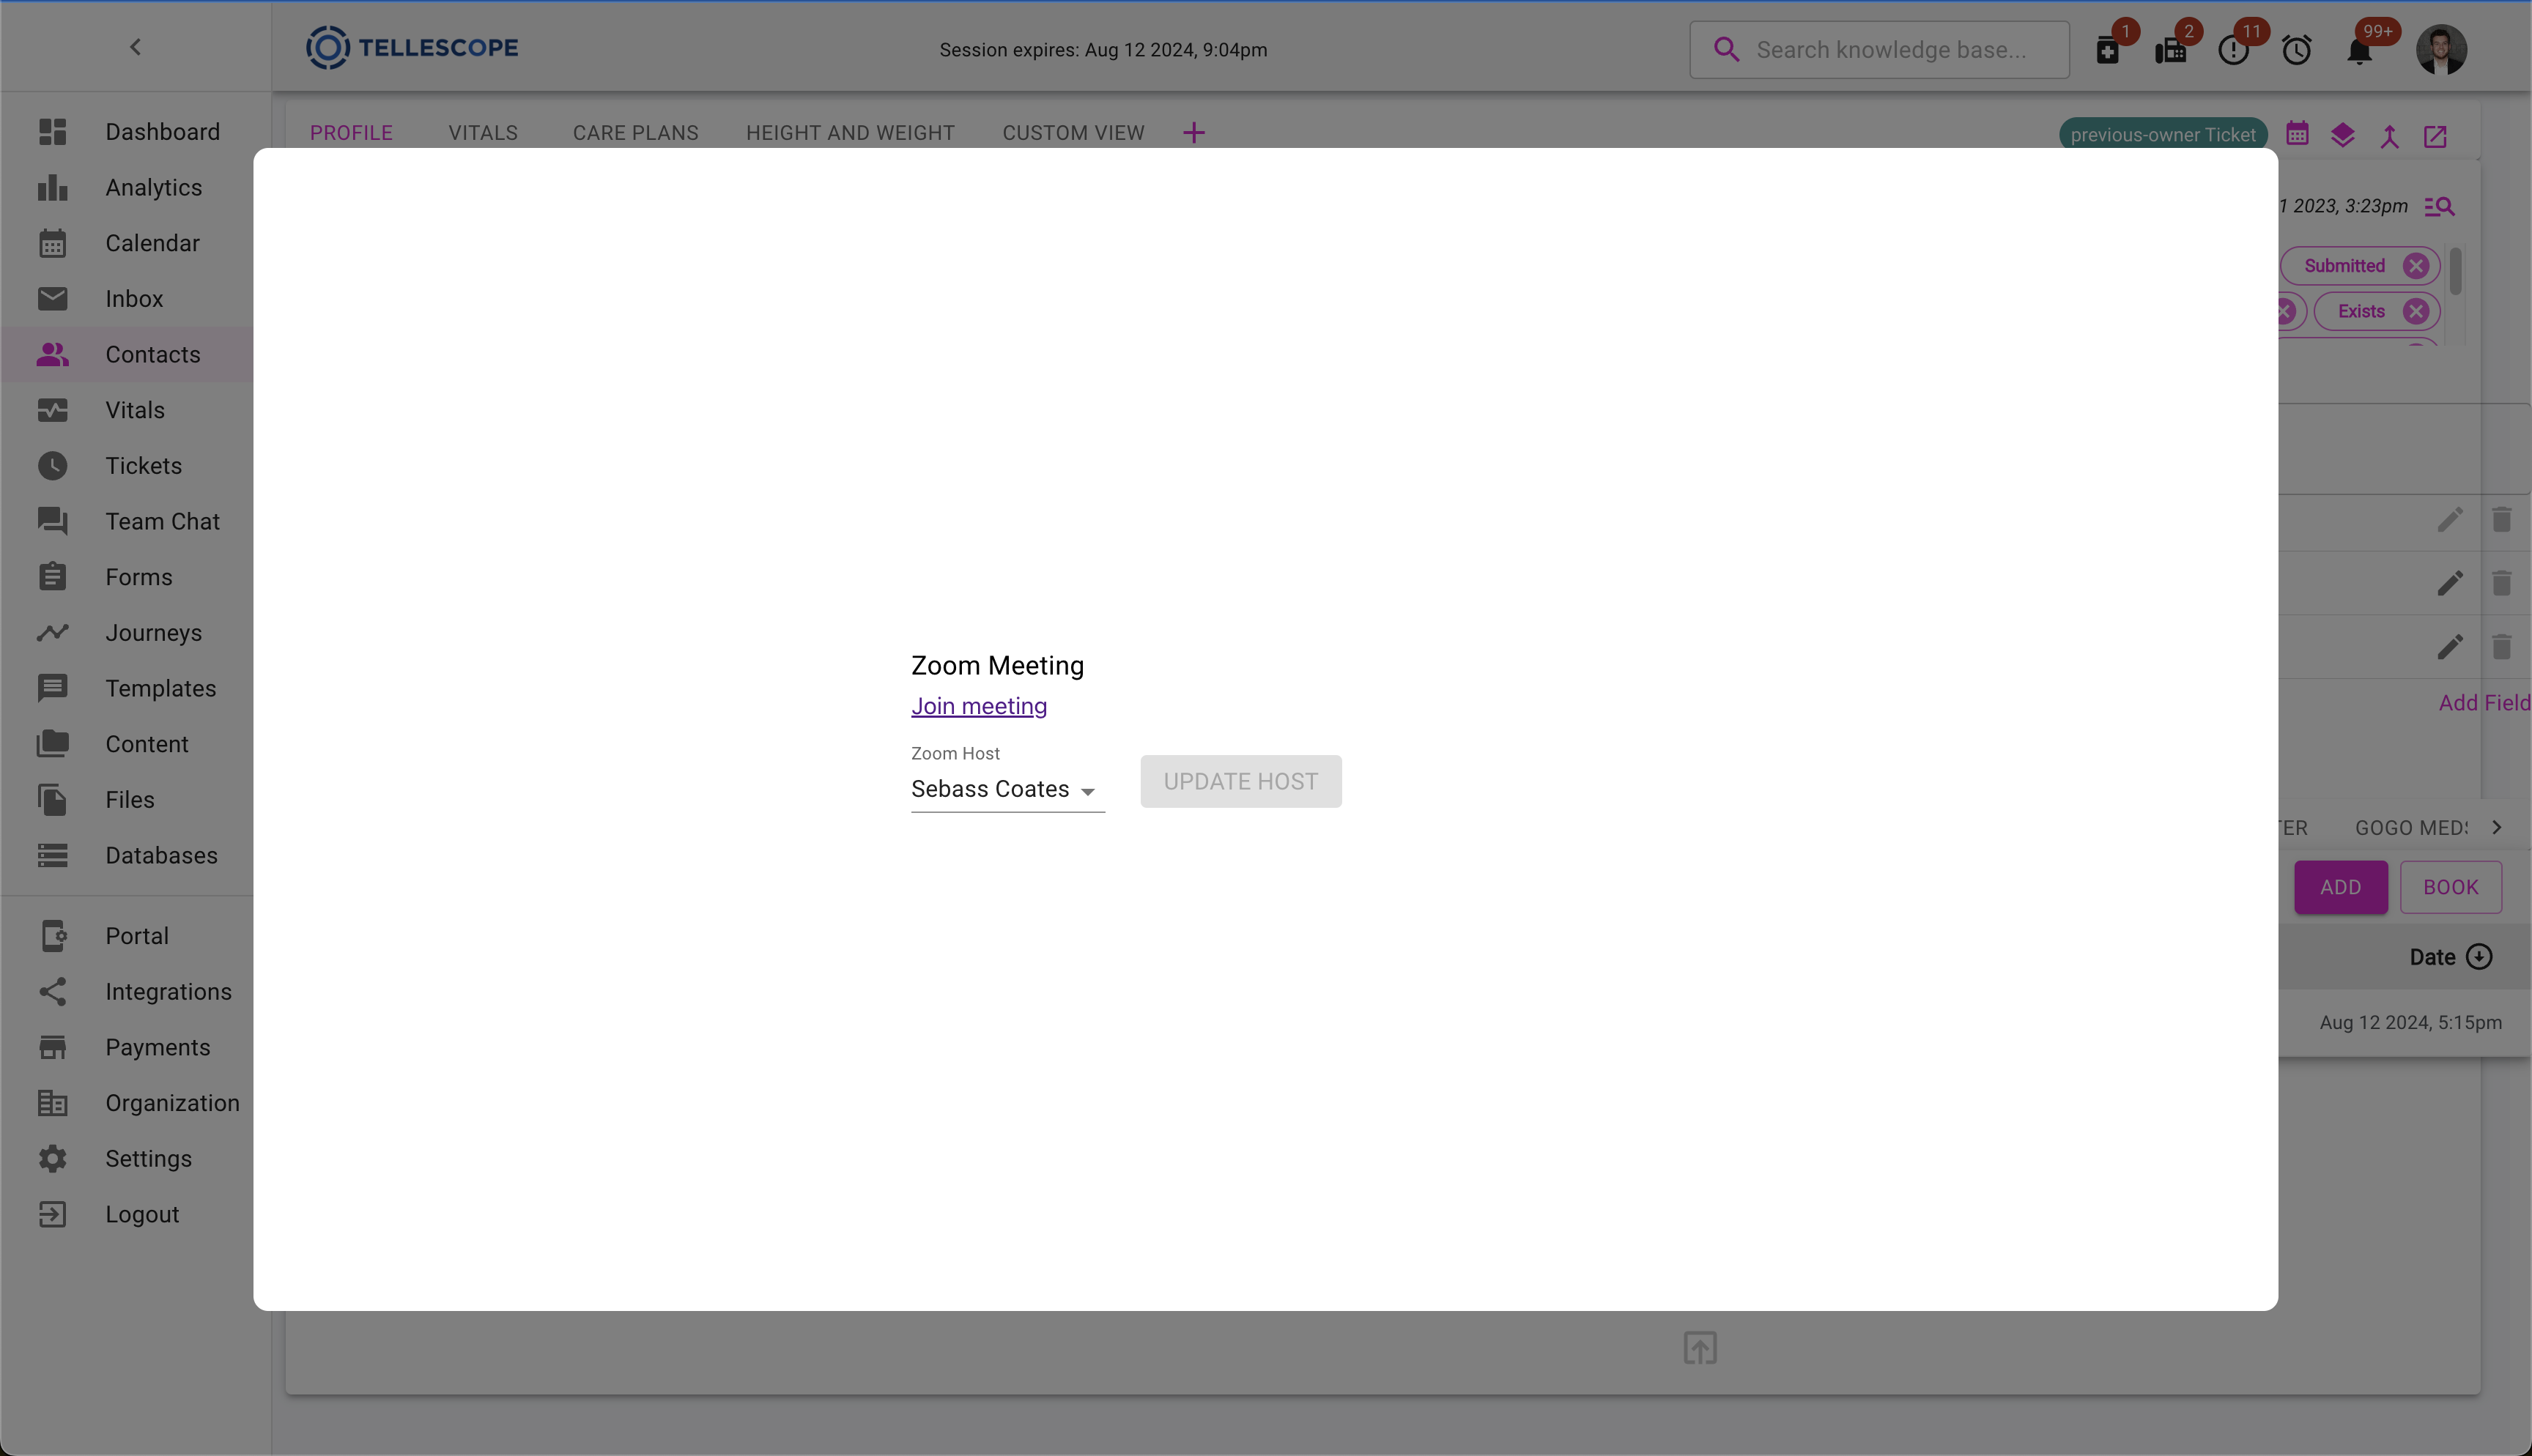The width and height of the screenshot is (2532, 1456).
Task: Click the upload icon at the bottom
Action: coord(1700,1347)
